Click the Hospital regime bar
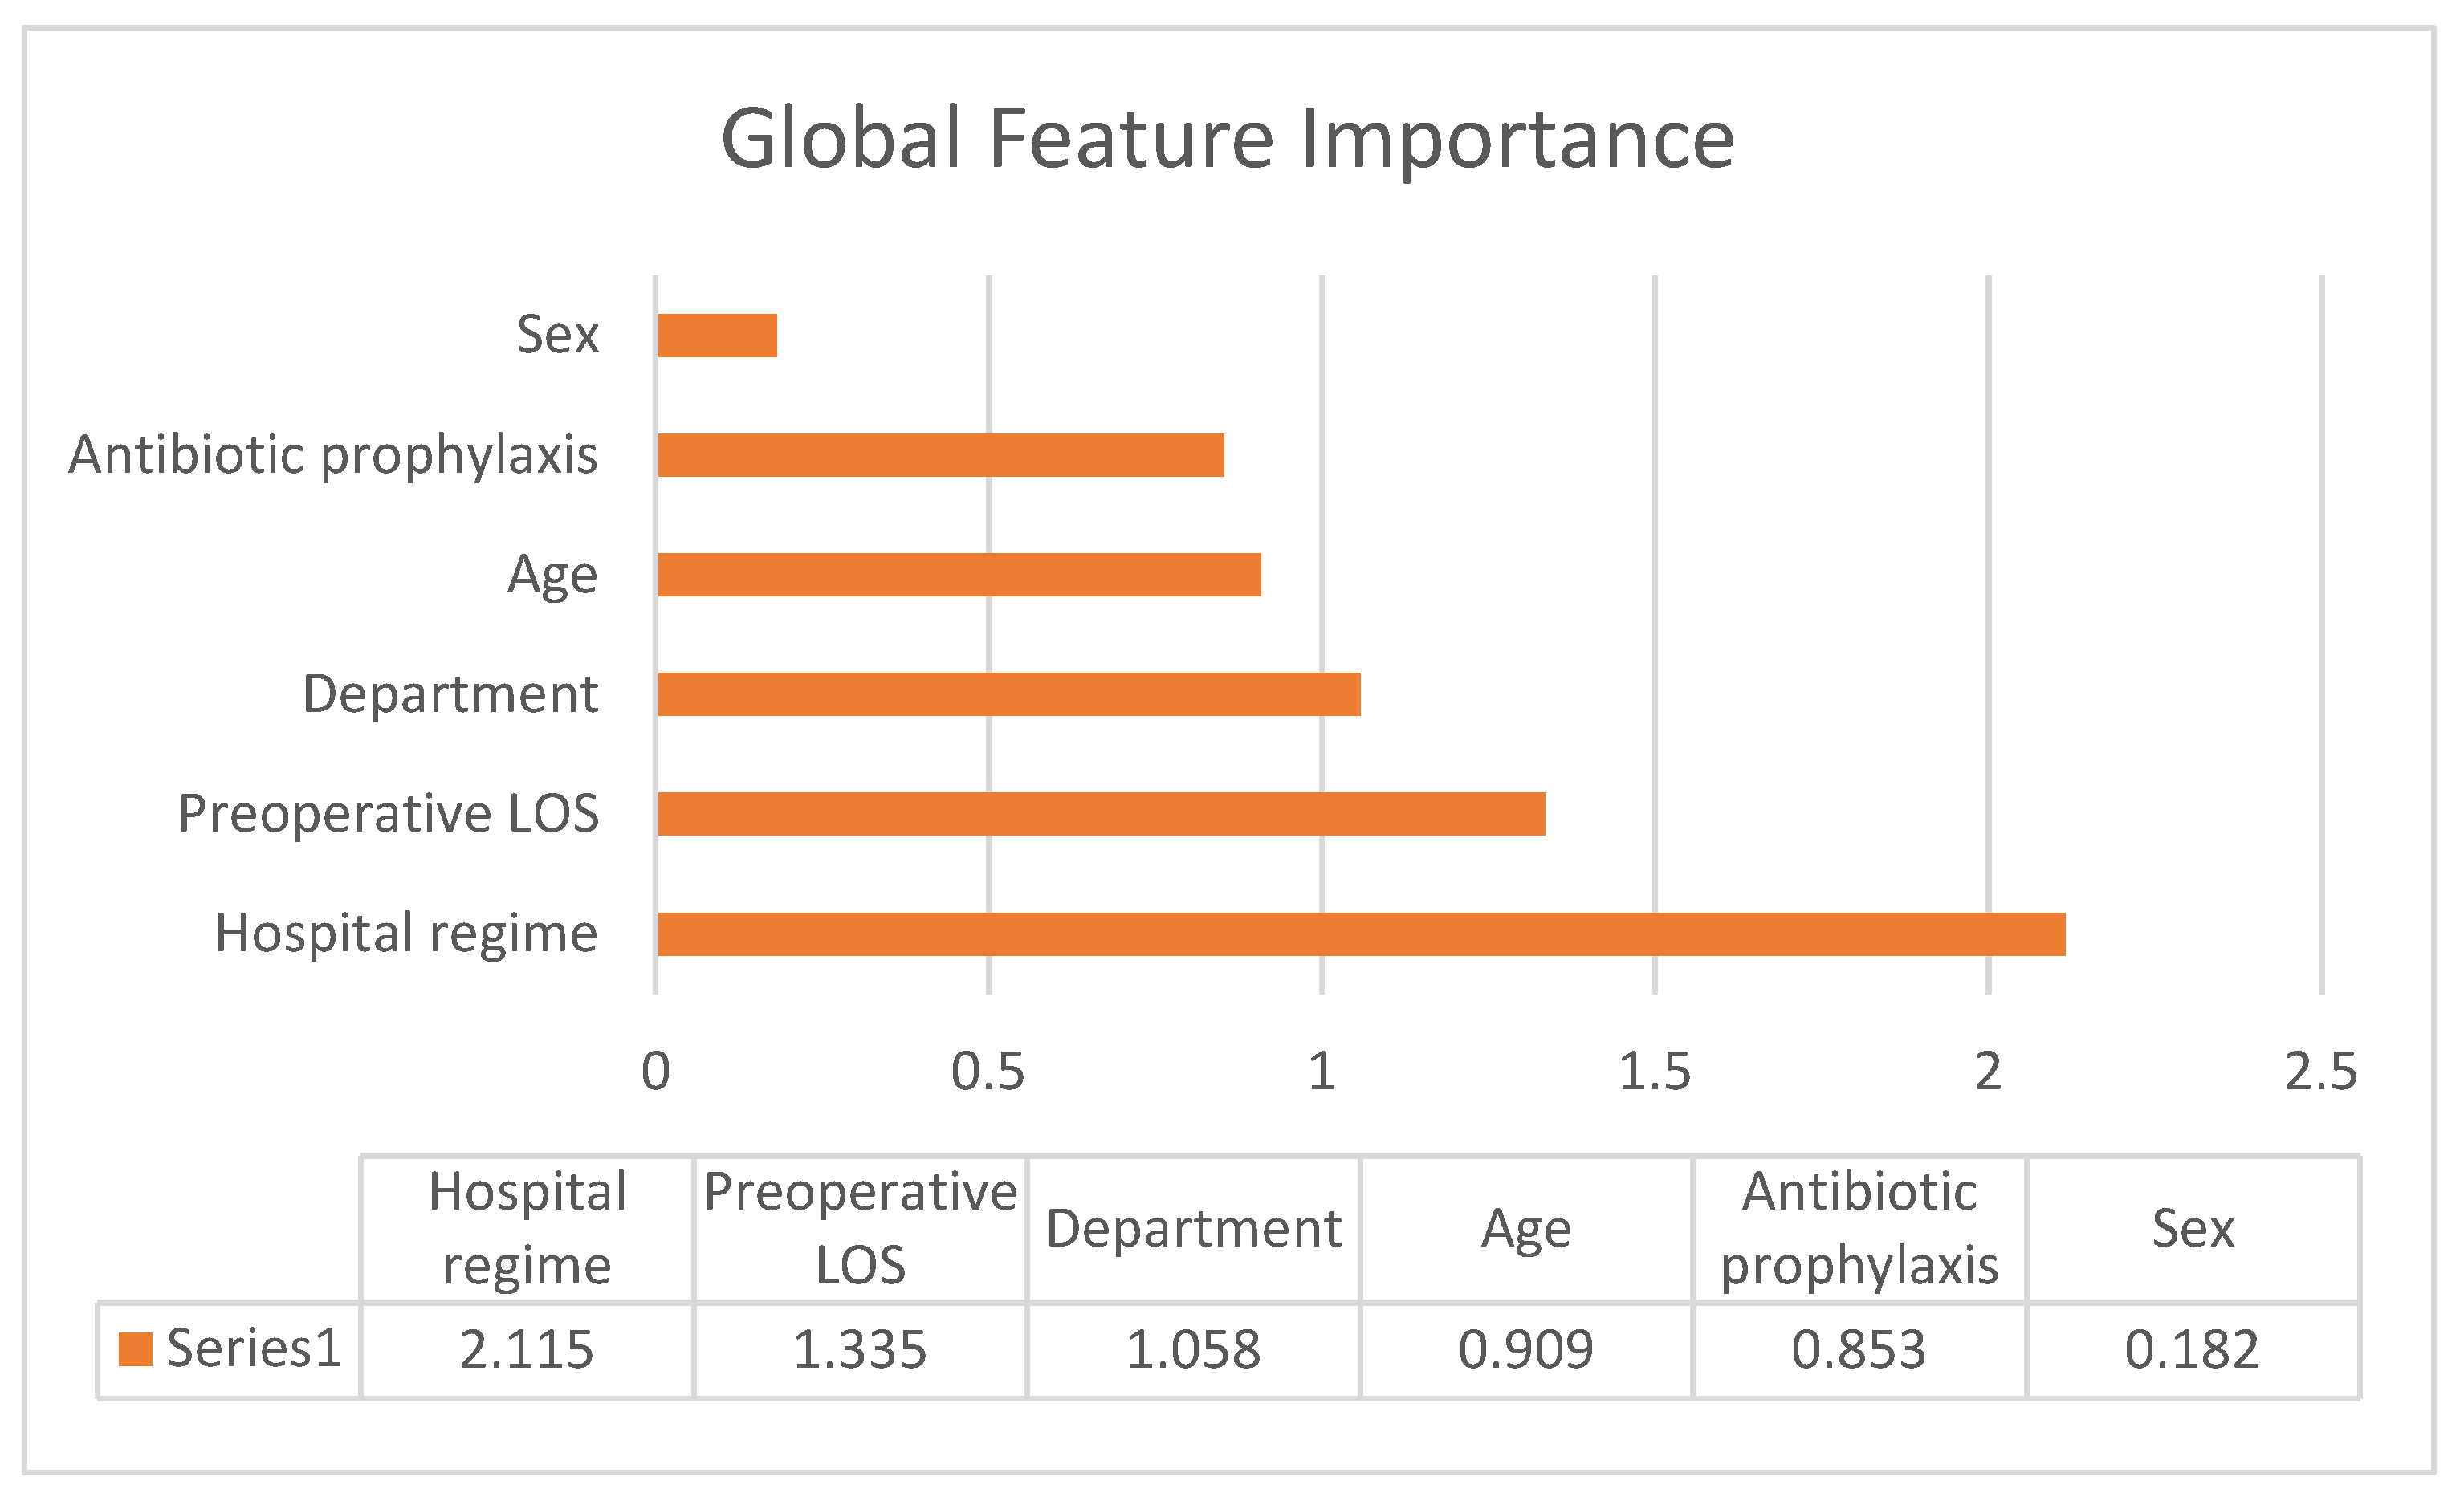 pyautogui.click(x=1361, y=934)
